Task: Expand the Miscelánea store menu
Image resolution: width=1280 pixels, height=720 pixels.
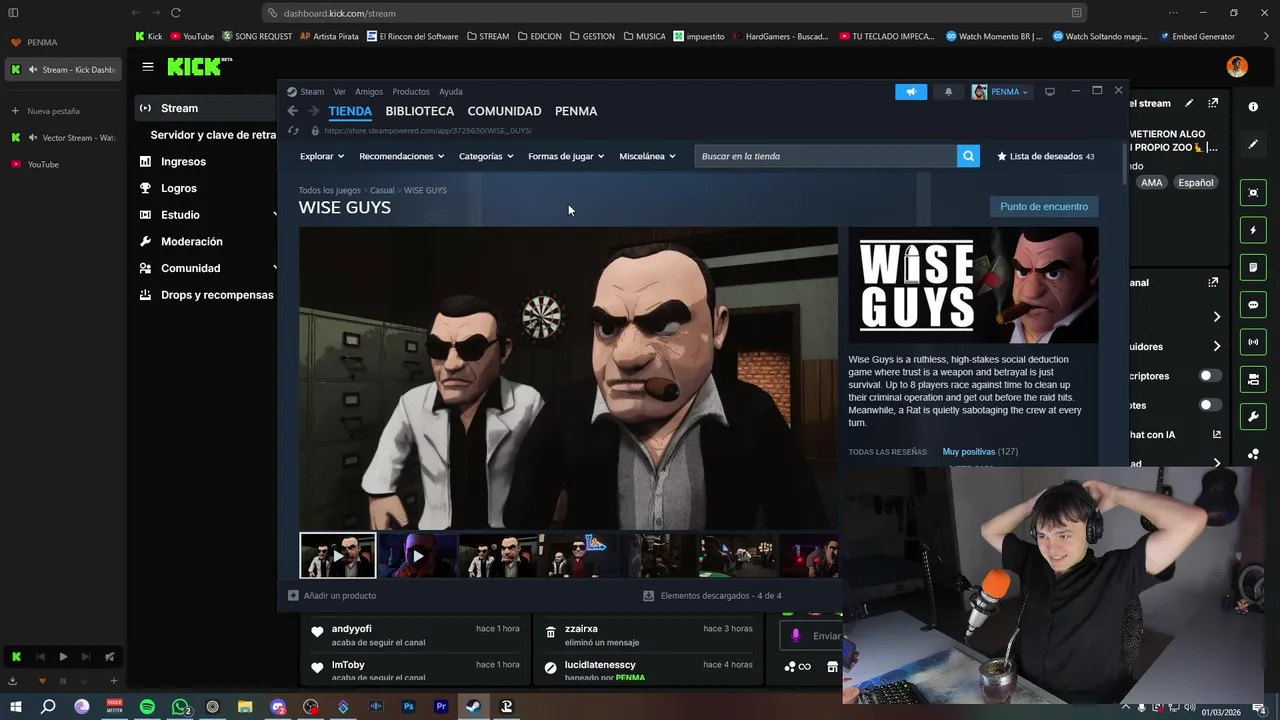Action: (x=647, y=156)
